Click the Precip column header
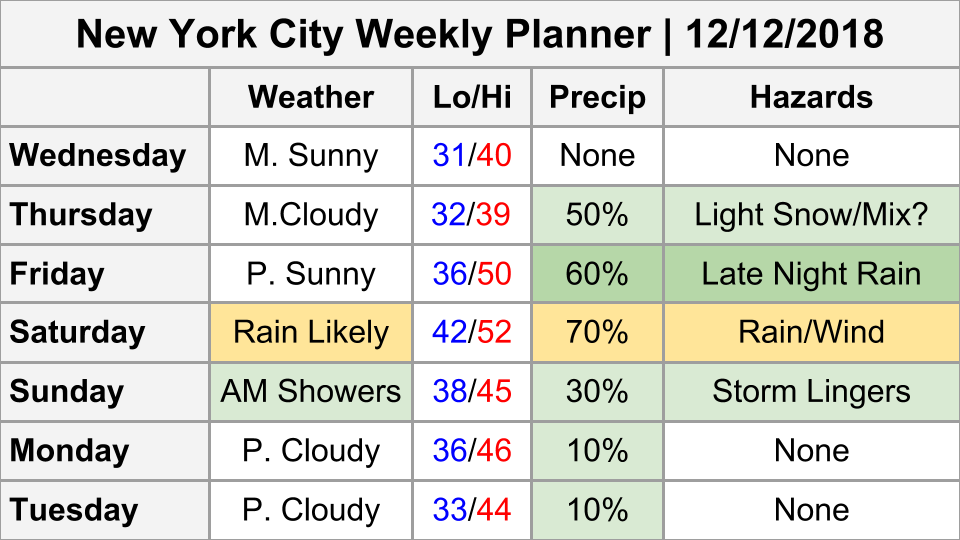The width and height of the screenshot is (960, 540). point(598,97)
